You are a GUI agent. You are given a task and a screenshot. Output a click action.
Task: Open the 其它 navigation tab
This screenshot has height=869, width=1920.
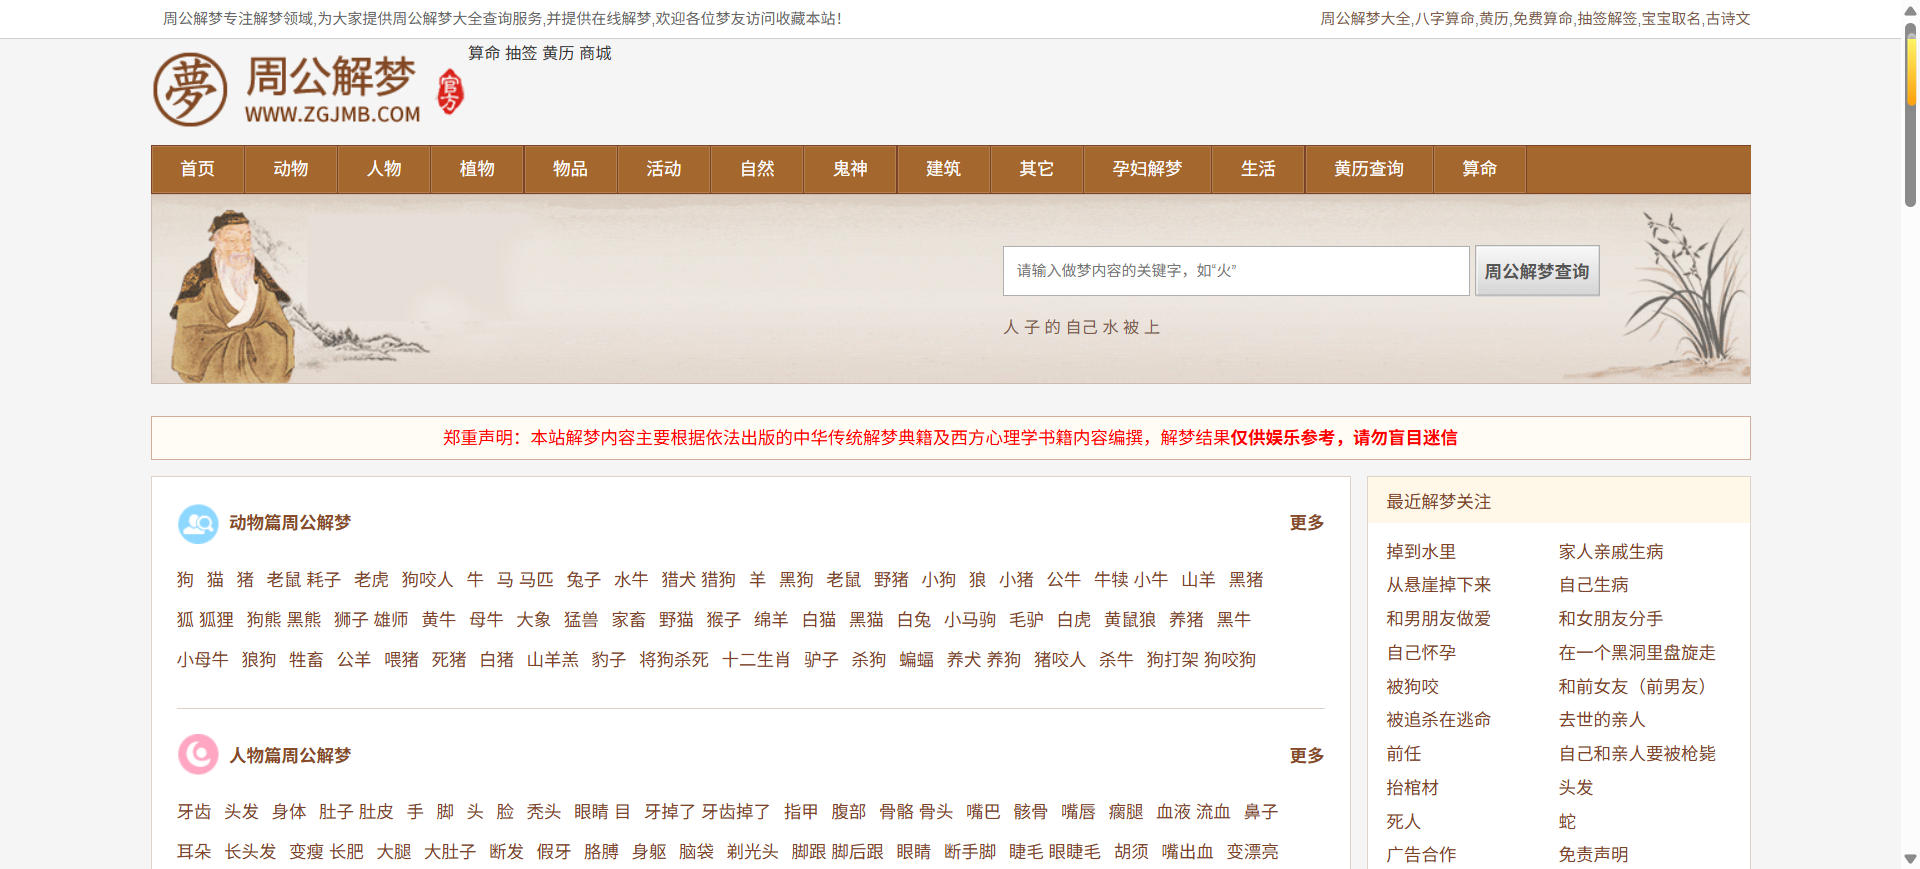(1037, 169)
